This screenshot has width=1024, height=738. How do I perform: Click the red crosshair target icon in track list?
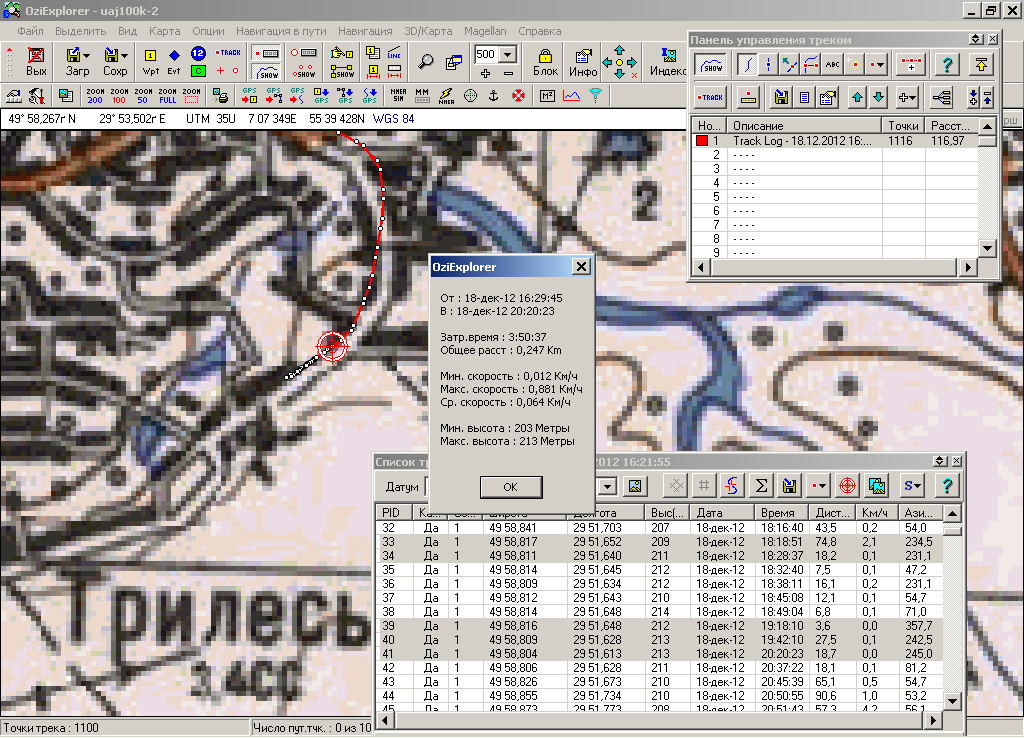tap(847, 486)
